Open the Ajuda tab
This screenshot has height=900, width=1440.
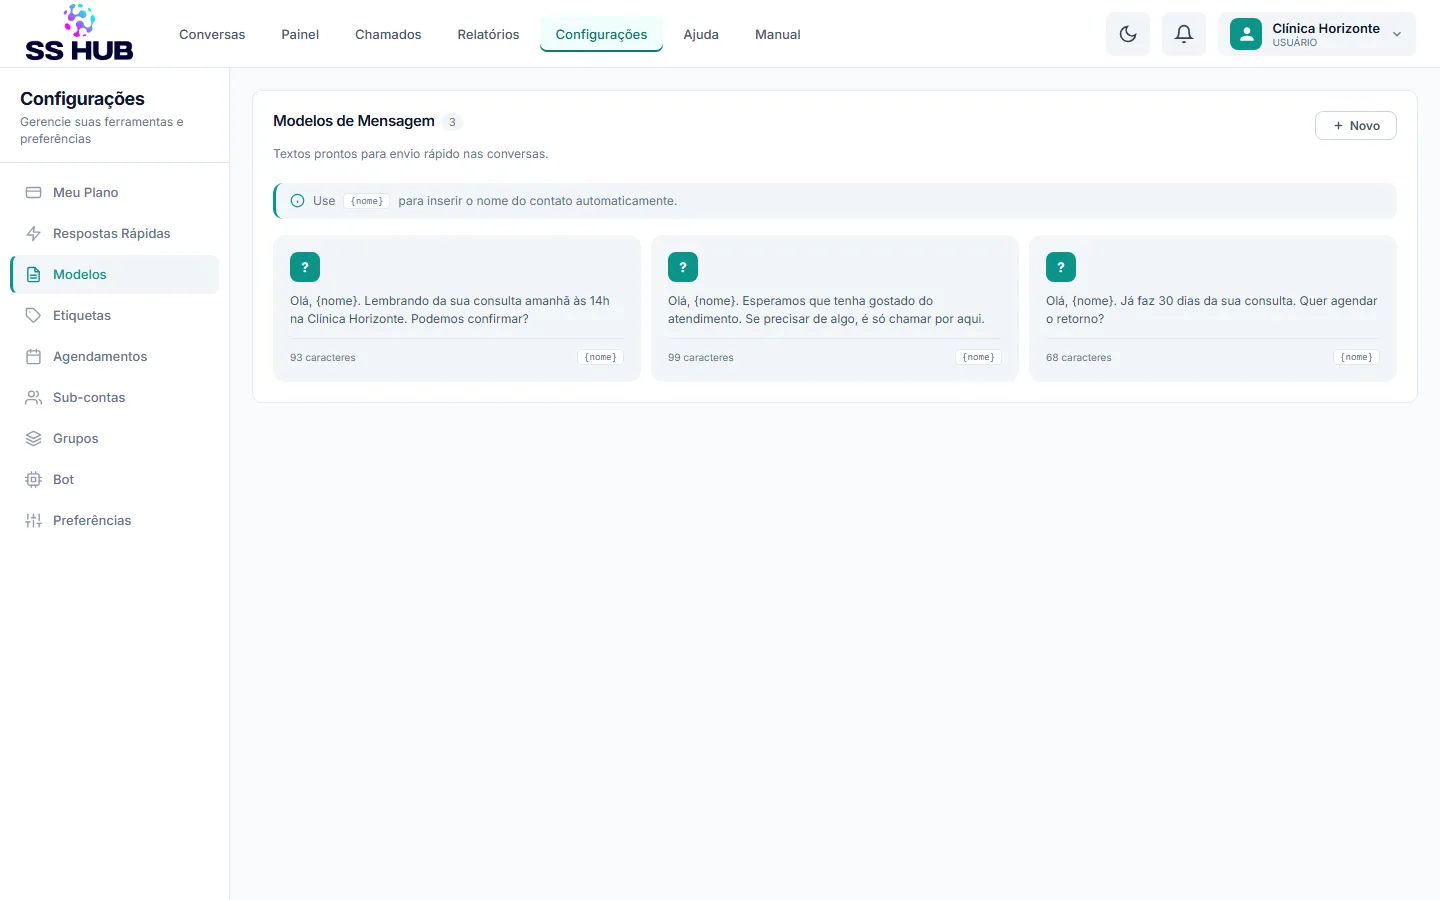[x=701, y=34]
